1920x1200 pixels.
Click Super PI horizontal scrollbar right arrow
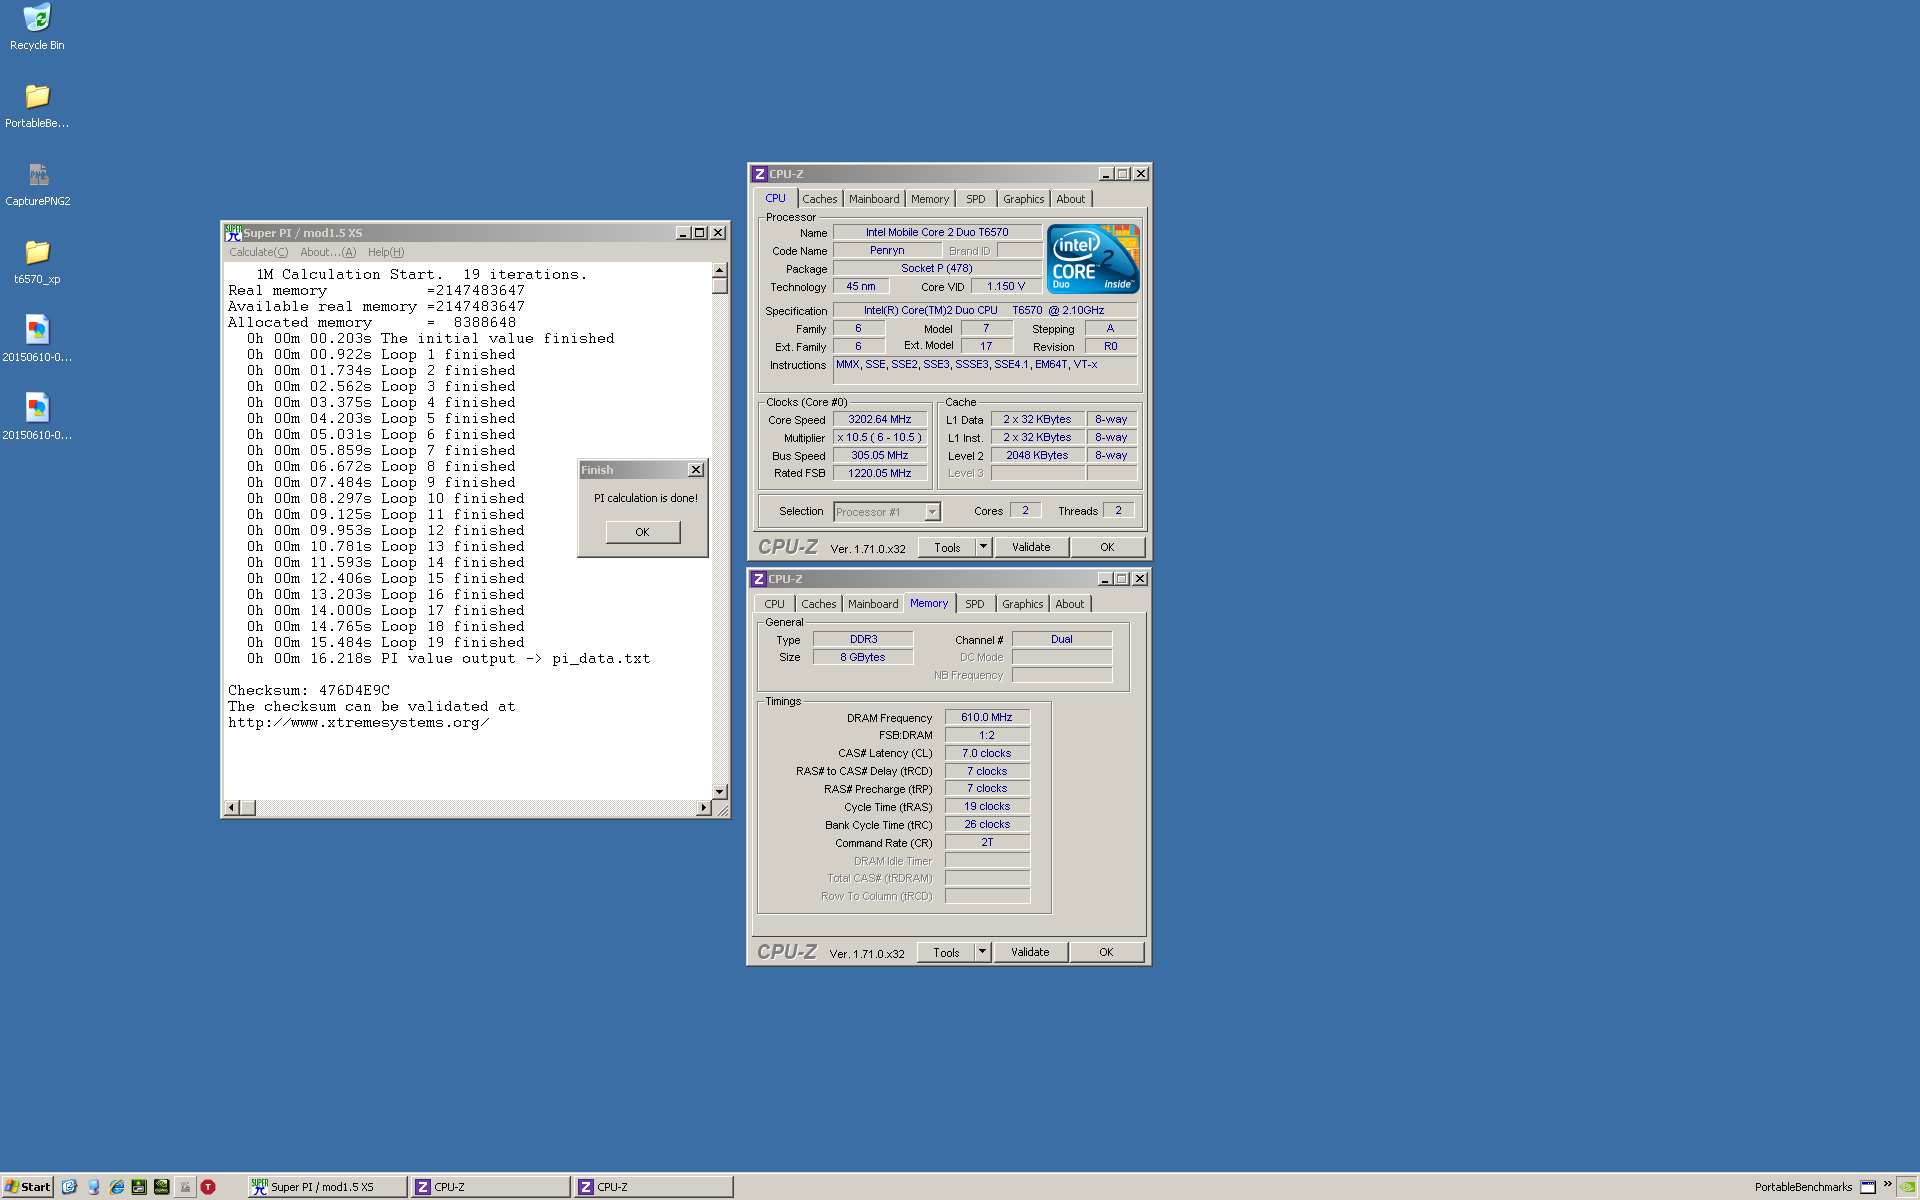click(x=704, y=807)
